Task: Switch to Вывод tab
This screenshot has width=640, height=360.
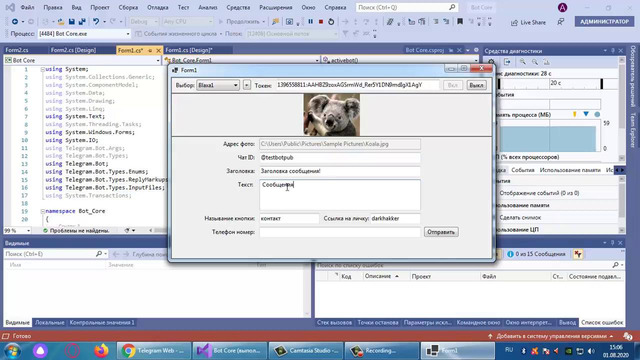Action: 567,322
